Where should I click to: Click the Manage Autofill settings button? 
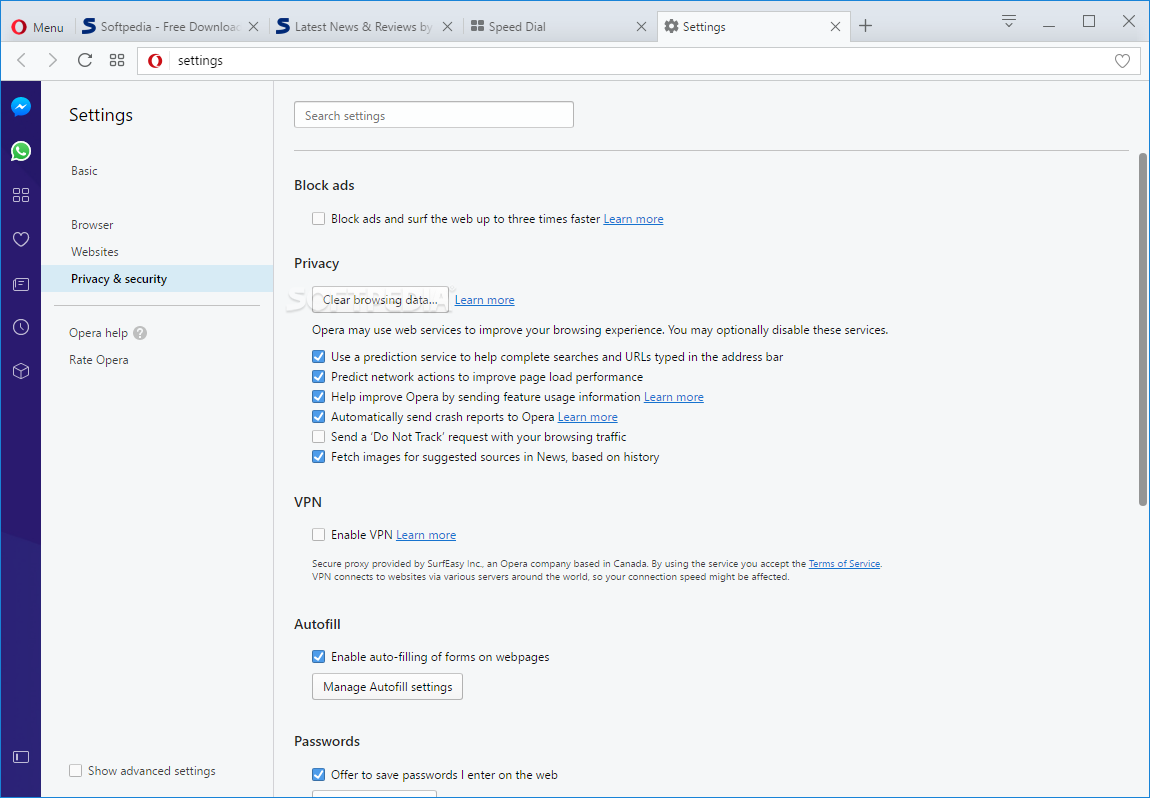point(387,687)
